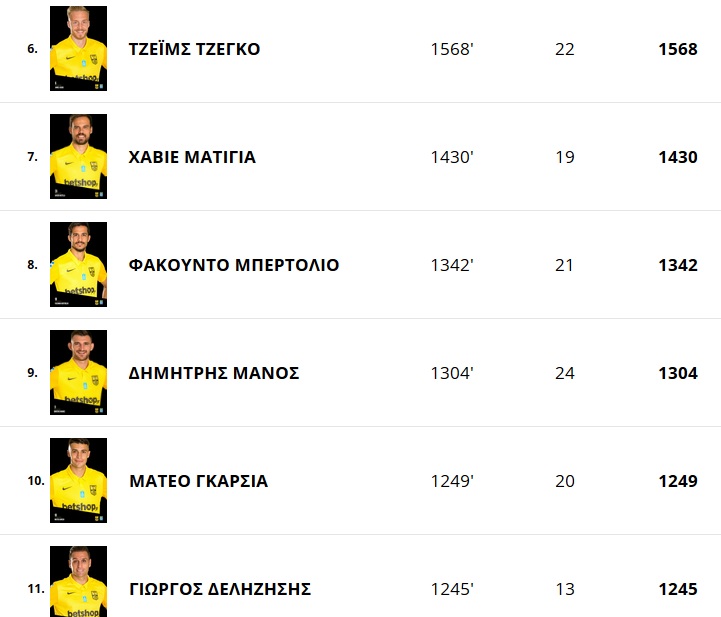
Task: Select the 1568' minutes value
Action: (452, 49)
